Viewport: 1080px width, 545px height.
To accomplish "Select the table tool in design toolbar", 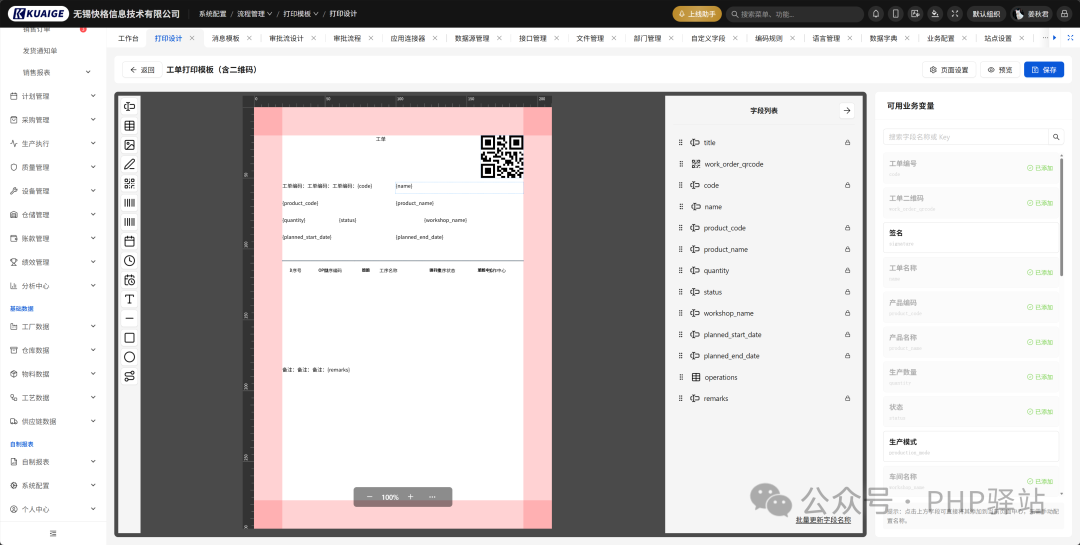I will tap(129, 126).
